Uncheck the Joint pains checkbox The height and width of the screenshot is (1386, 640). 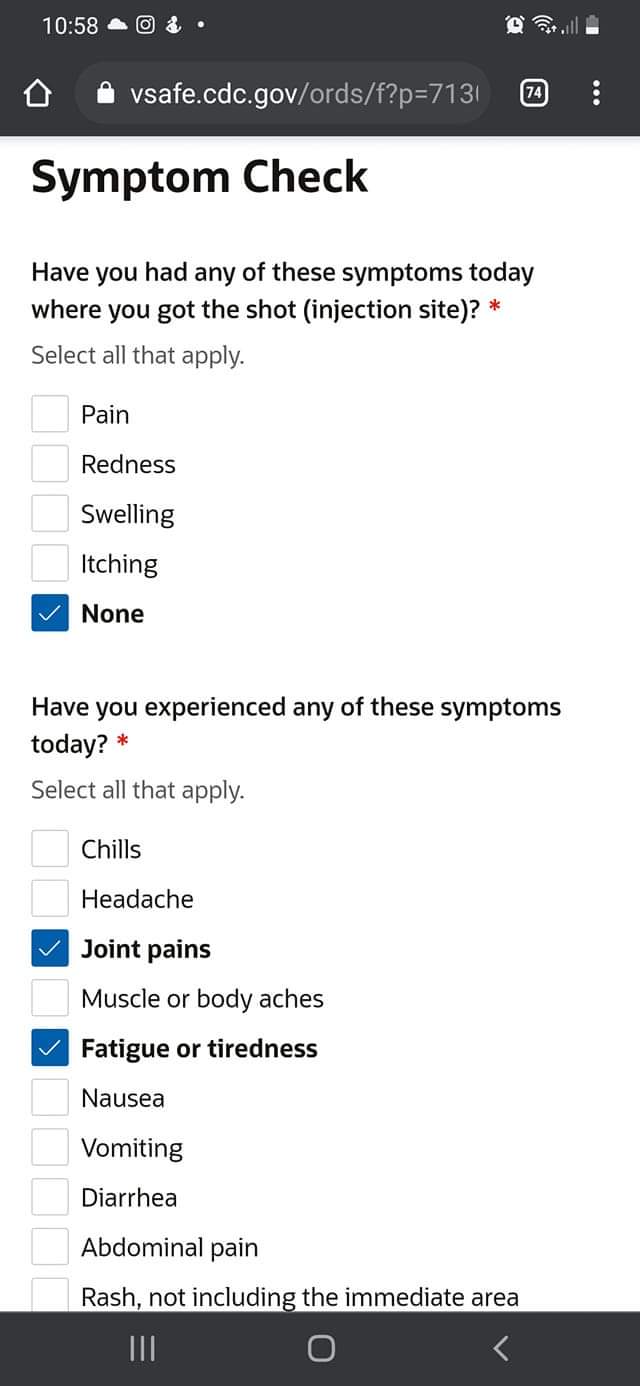click(x=50, y=949)
